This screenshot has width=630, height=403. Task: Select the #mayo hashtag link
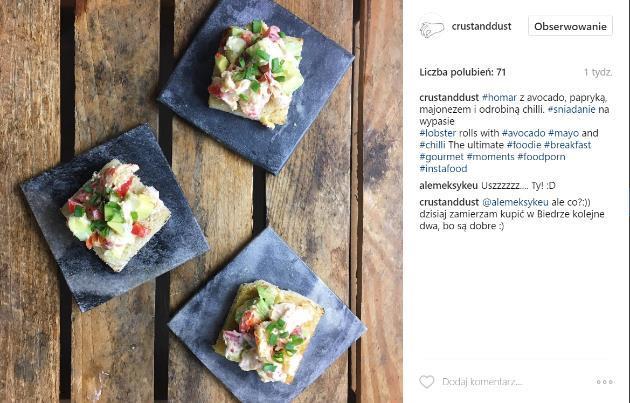[x=563, y=133]
